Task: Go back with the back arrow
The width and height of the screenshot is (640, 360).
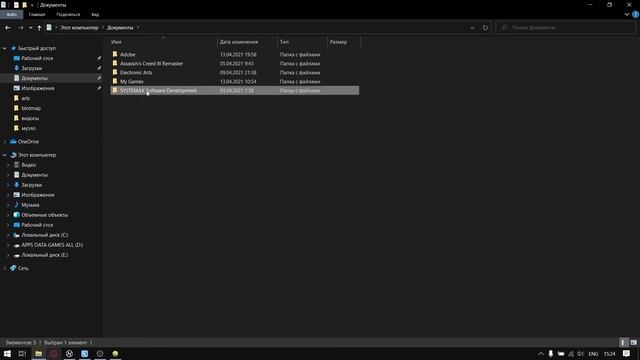Action: [x=8, y=28]
